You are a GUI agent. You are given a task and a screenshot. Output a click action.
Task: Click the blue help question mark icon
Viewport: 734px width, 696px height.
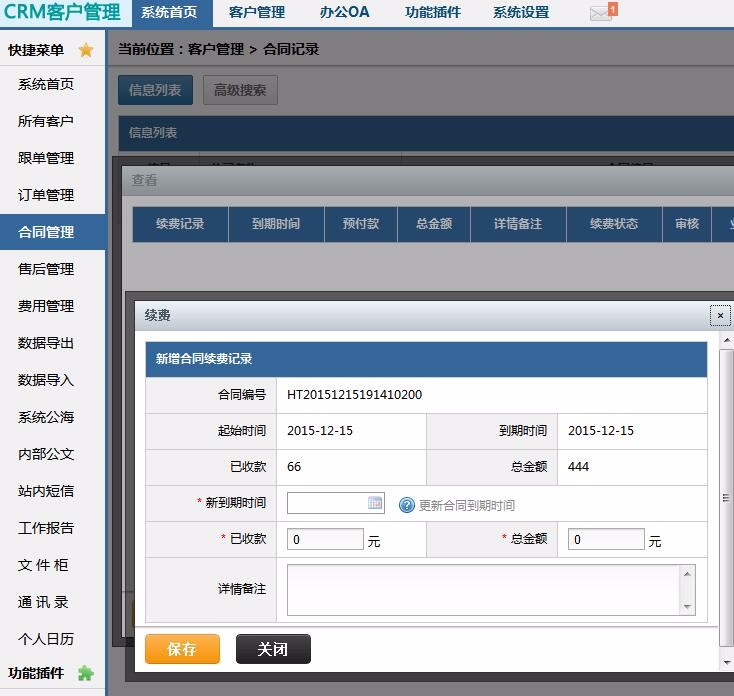(x=406, y=505)
